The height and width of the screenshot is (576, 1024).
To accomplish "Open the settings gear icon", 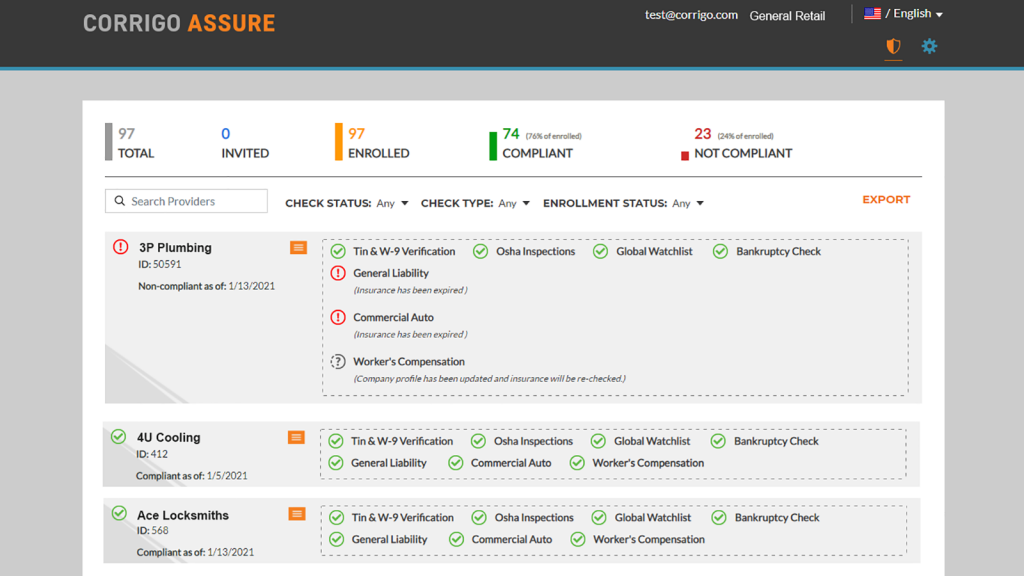I will (929, 46).
